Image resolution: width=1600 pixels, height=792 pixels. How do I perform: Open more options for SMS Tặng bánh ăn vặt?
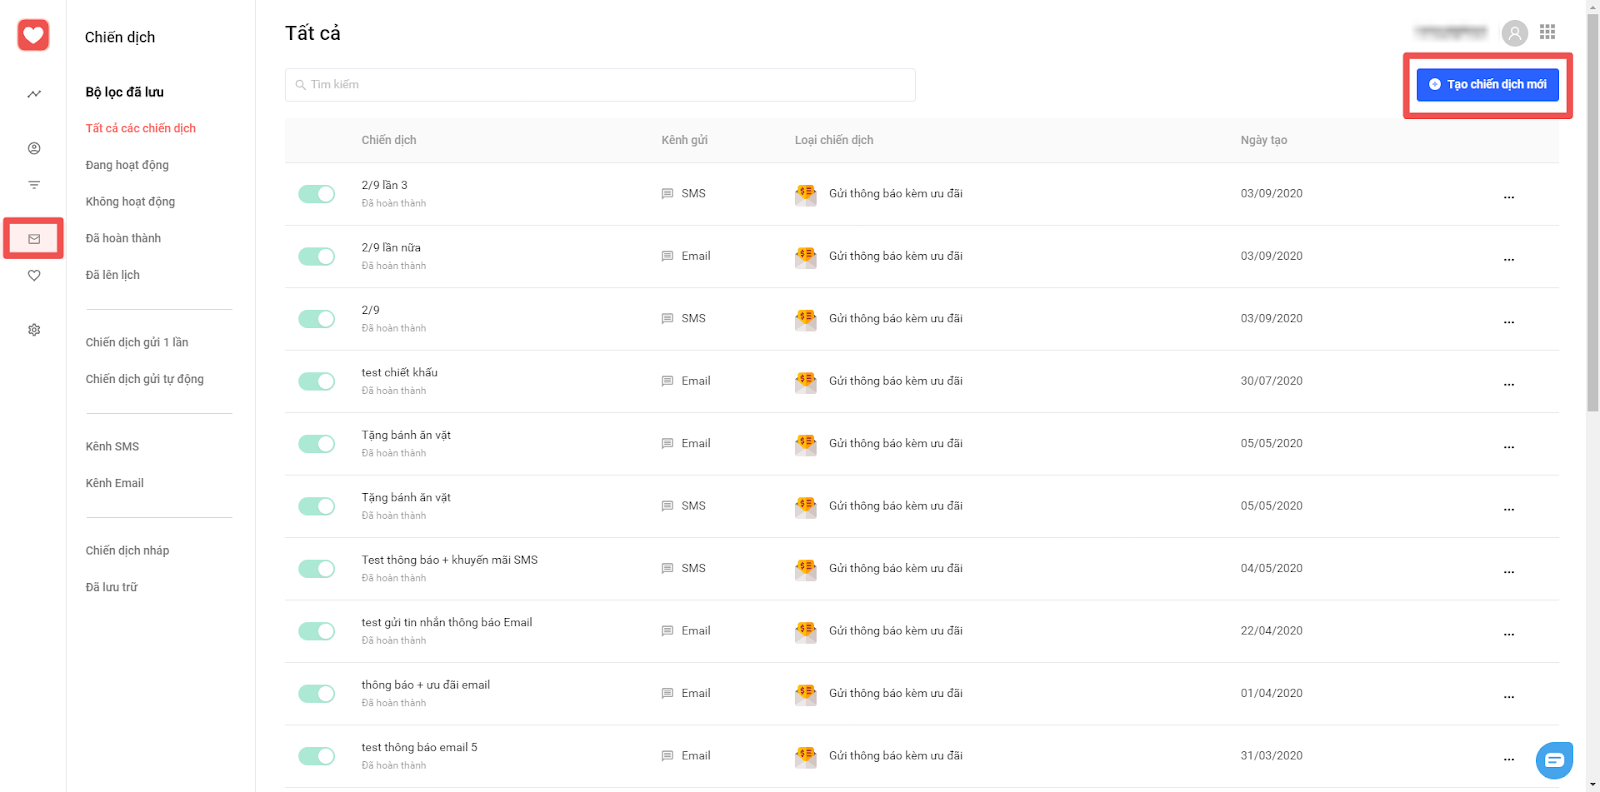(1509, 510)
